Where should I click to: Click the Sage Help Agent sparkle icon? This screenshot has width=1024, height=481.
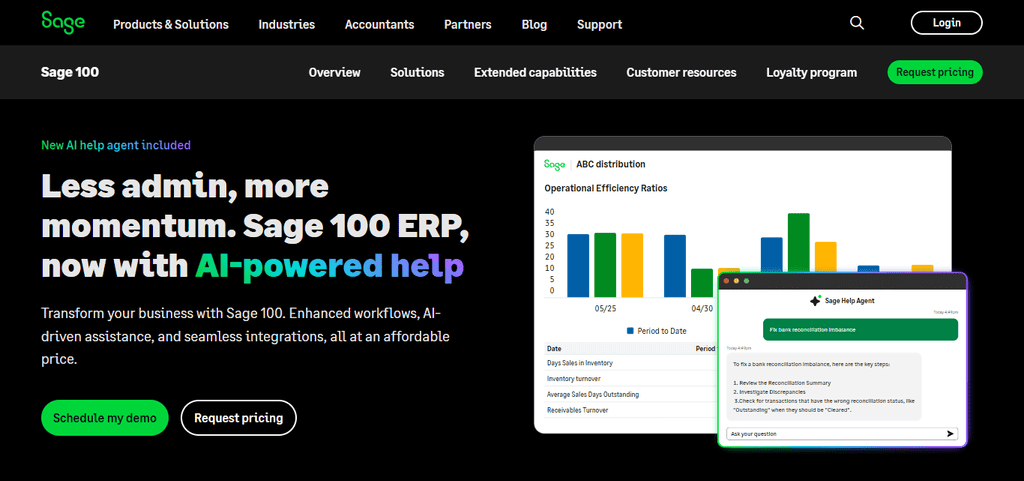815,301
